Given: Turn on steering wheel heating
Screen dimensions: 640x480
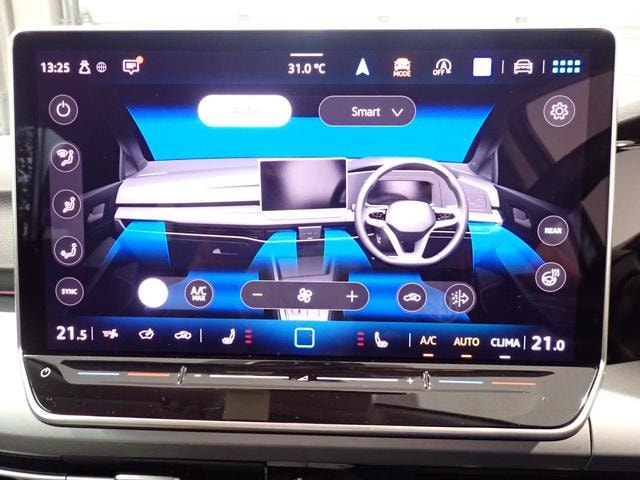Looking at the screenshot, I should pyautogui.click(x=551, y=277).
